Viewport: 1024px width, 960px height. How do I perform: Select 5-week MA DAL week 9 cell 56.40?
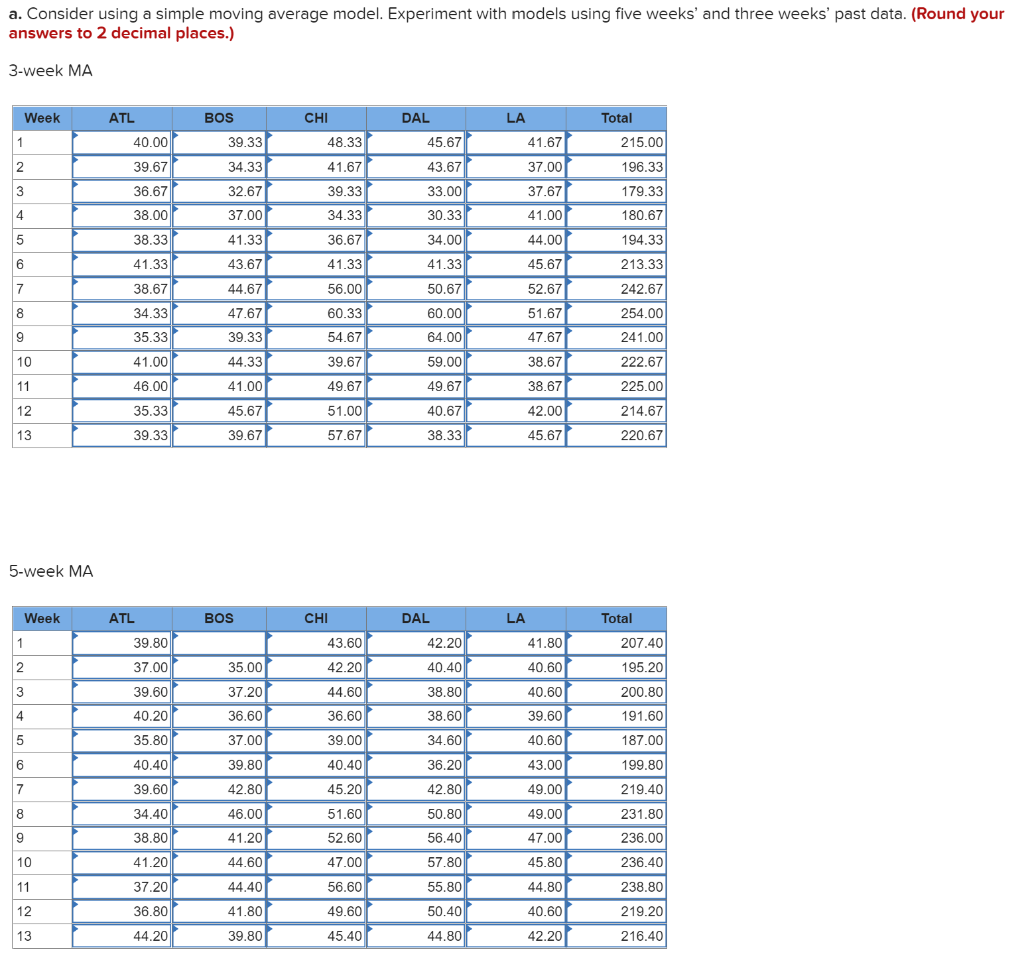417,838
